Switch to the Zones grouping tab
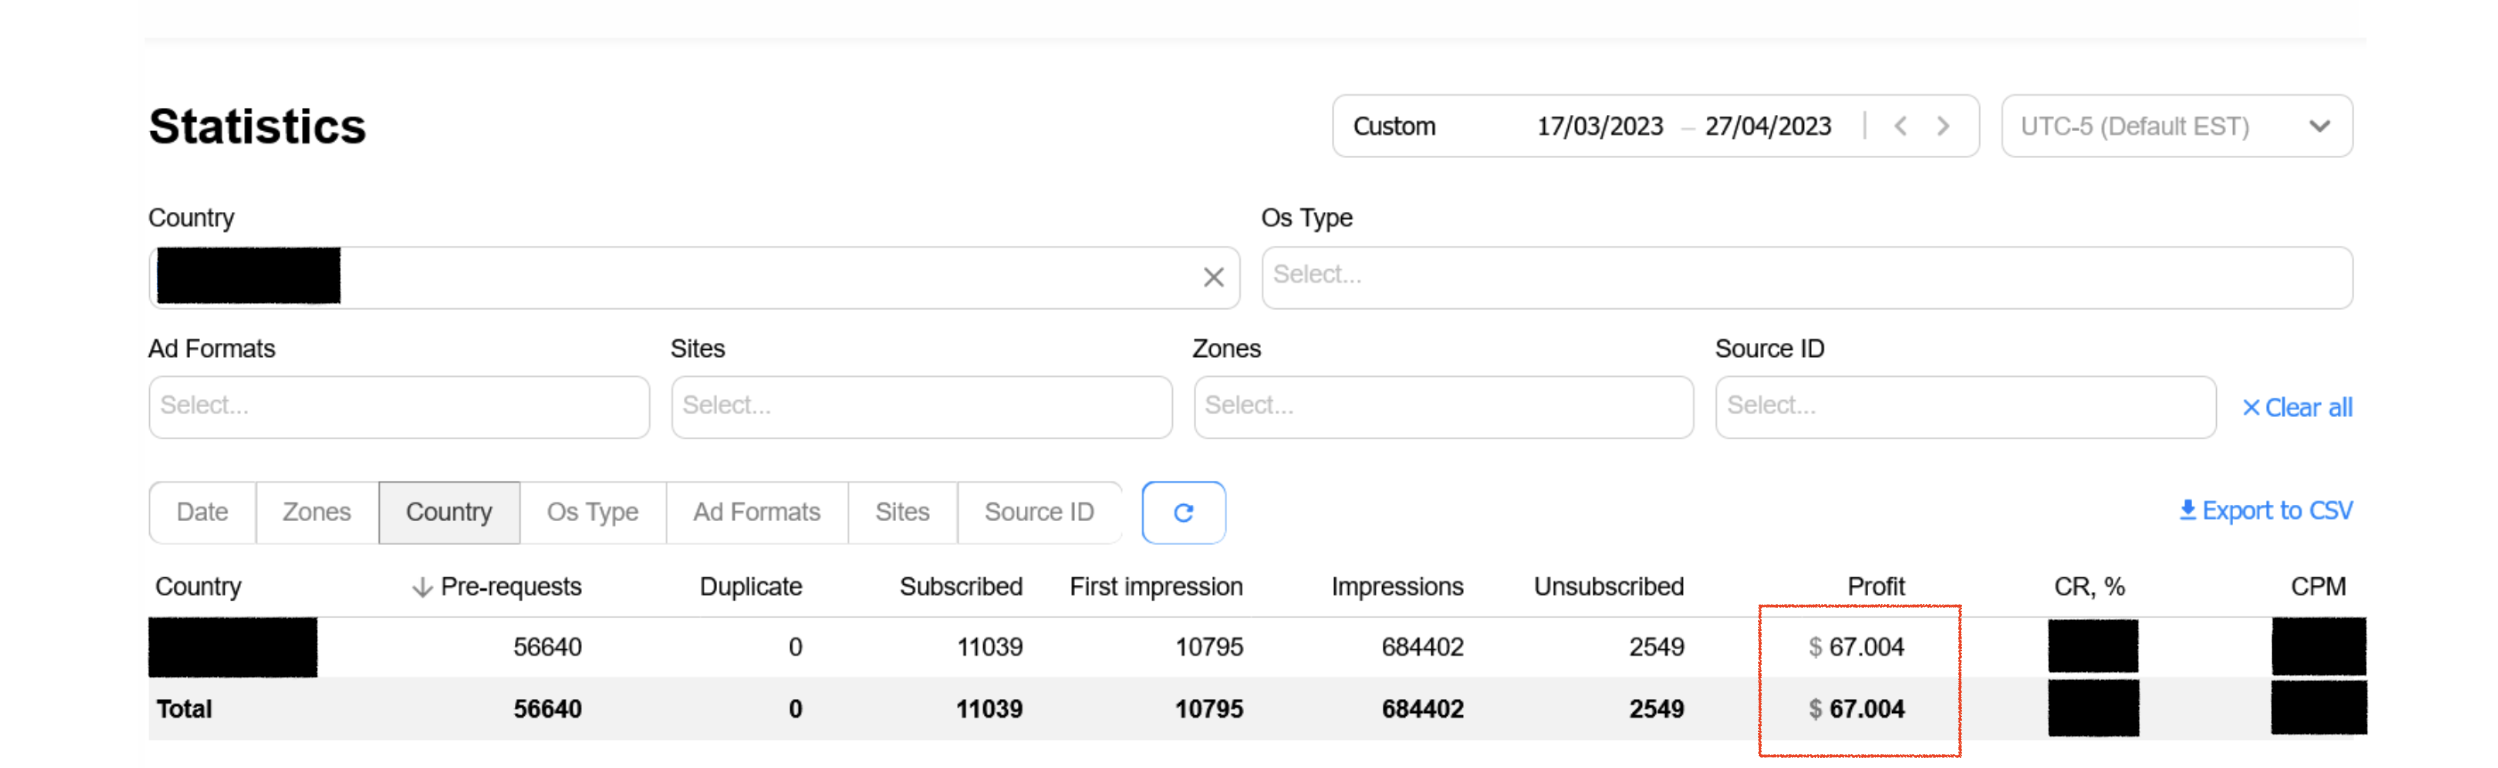Image resolution: width=2498 pixels, height=768 pixels. (317, 513)
